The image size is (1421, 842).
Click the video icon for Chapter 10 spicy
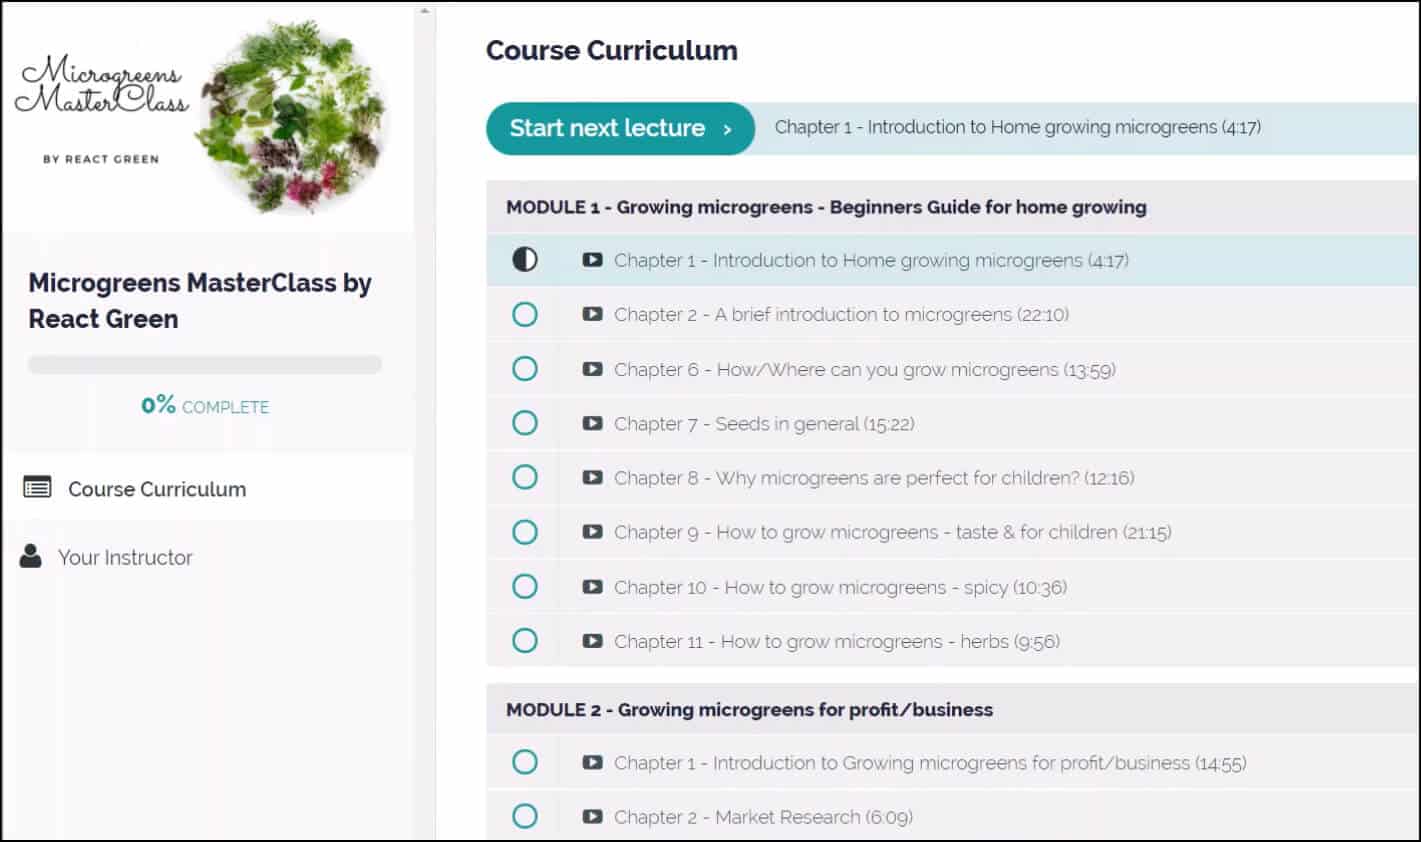click(592, 587)
